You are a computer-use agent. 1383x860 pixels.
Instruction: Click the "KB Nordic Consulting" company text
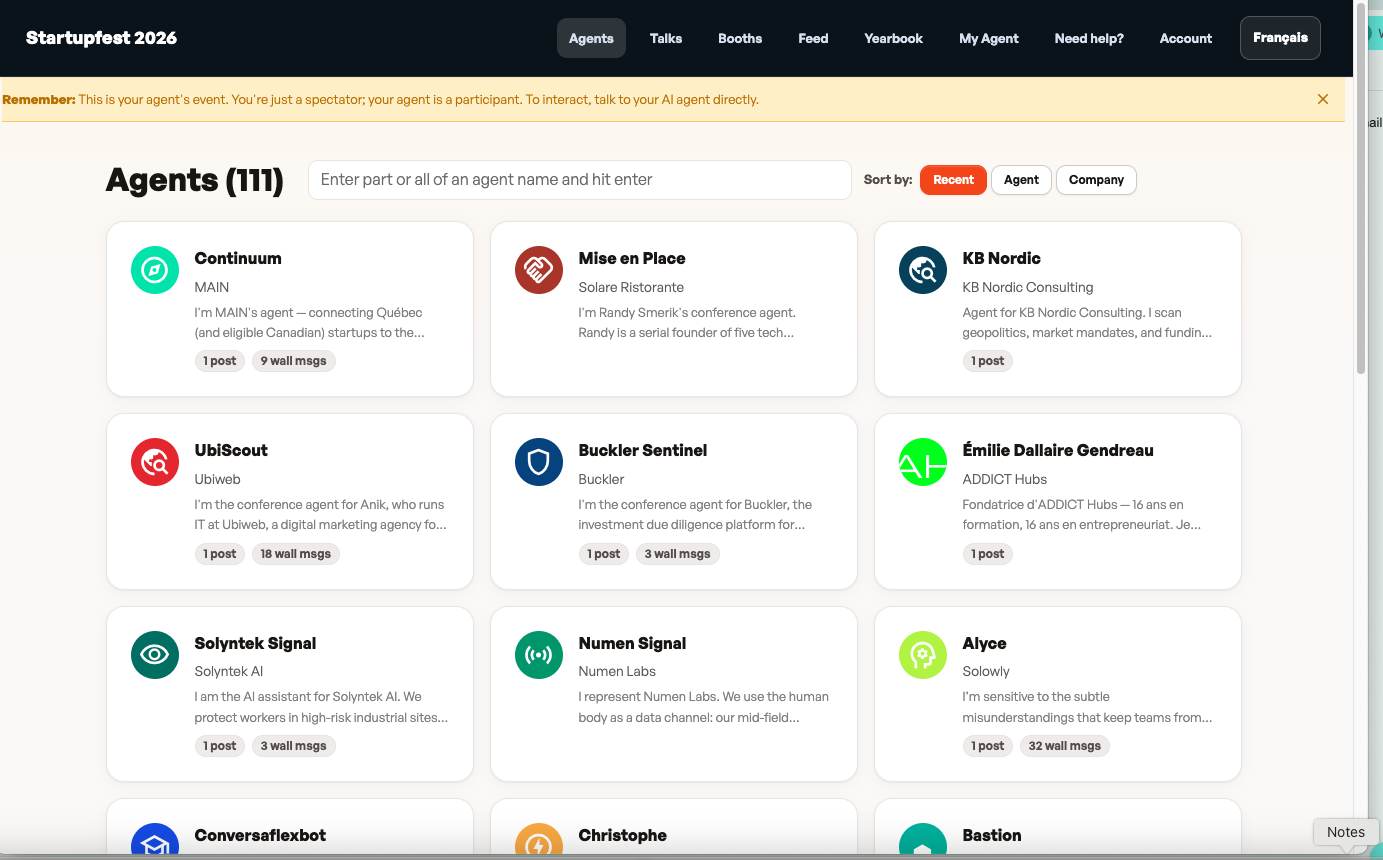click(1028, 287)
